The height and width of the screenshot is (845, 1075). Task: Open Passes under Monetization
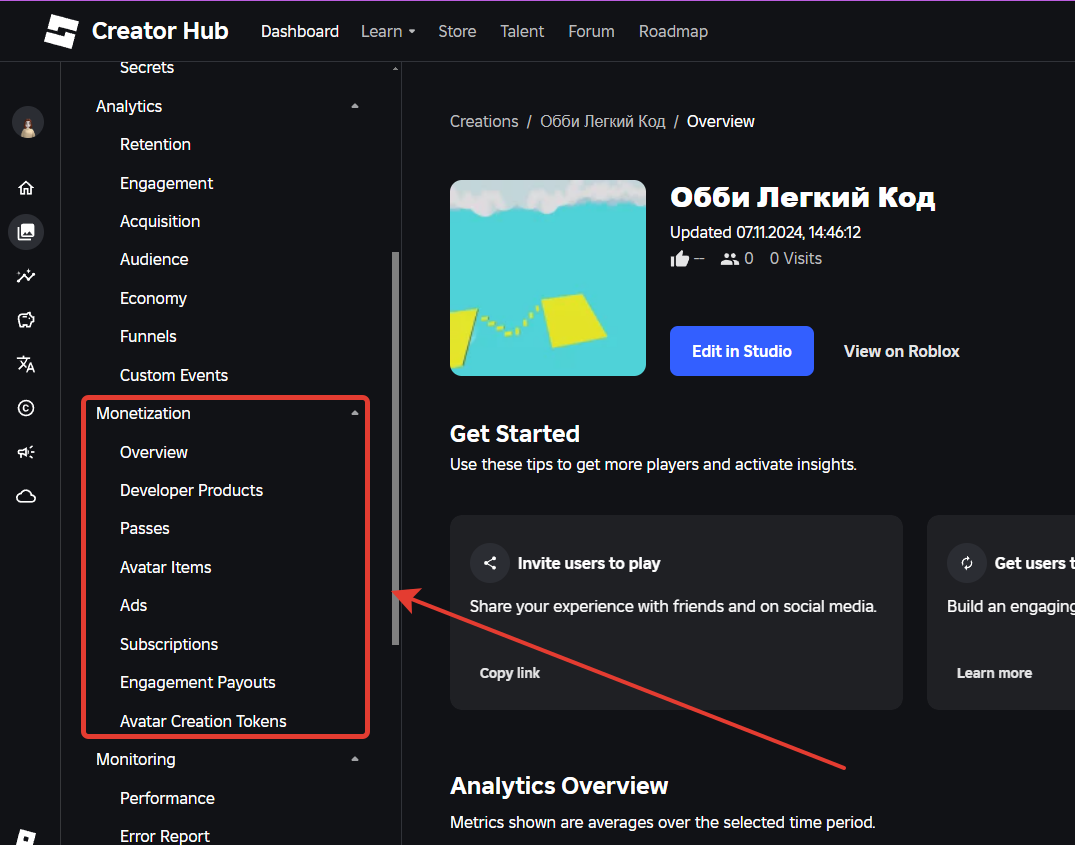point(145,528)
